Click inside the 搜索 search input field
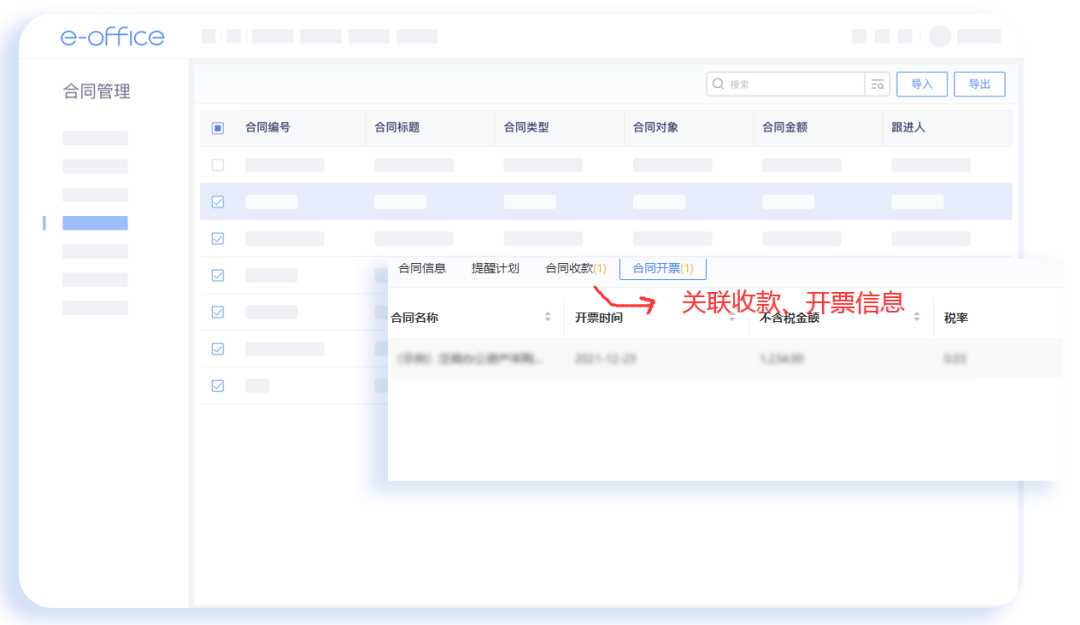 pyautogui.click(x=780, y=84)
